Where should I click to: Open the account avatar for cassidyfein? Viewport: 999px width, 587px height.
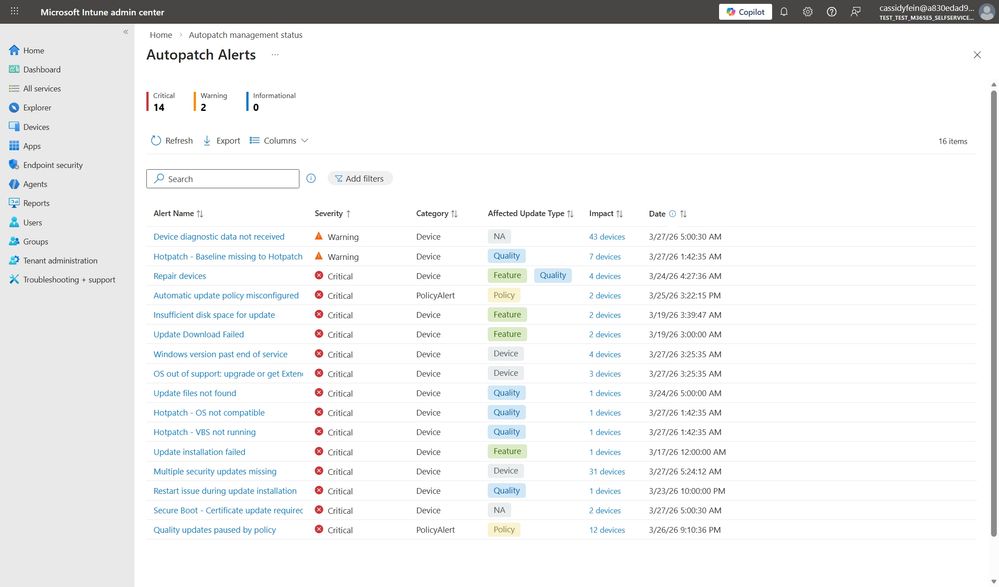[x=987, y=12]
